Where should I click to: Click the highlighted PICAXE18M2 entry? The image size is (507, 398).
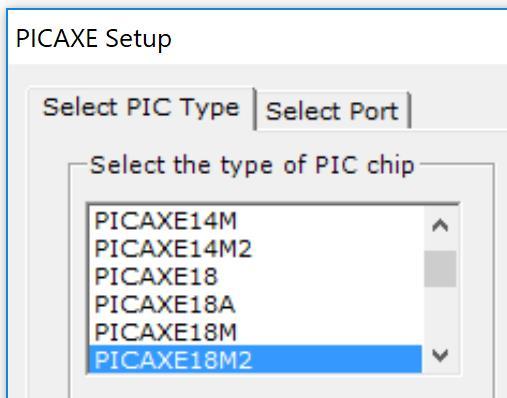(255, 359)
